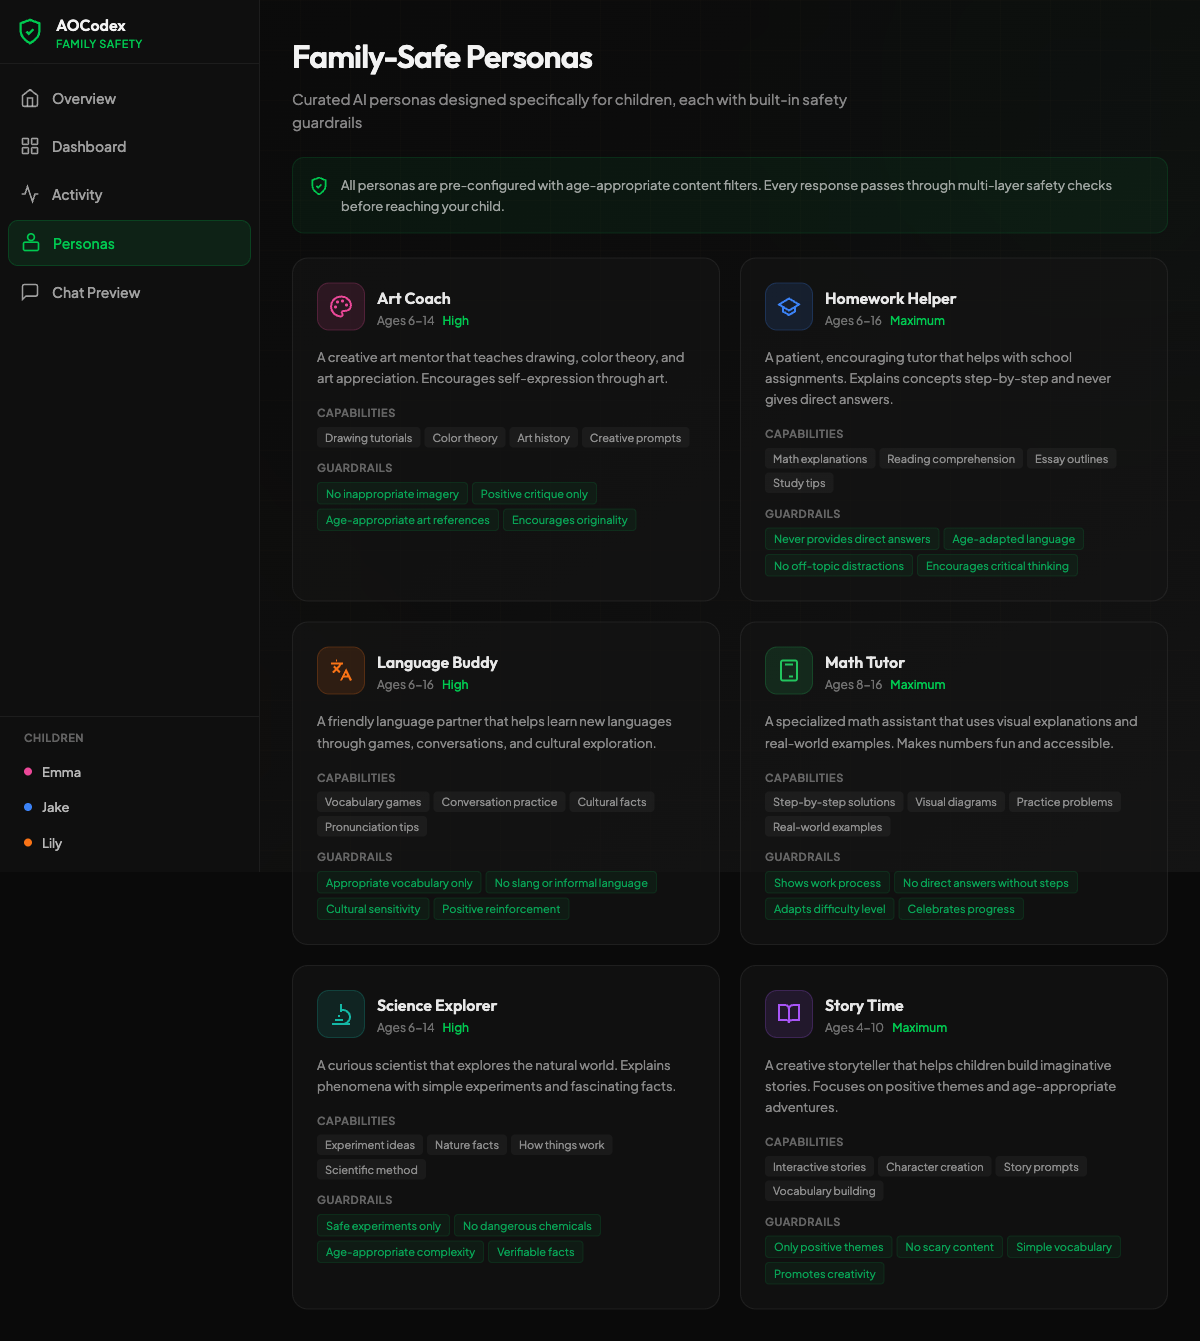Screen dimensions: 1200x1341
Task: Select Emma in the children list
Action: 61,772
